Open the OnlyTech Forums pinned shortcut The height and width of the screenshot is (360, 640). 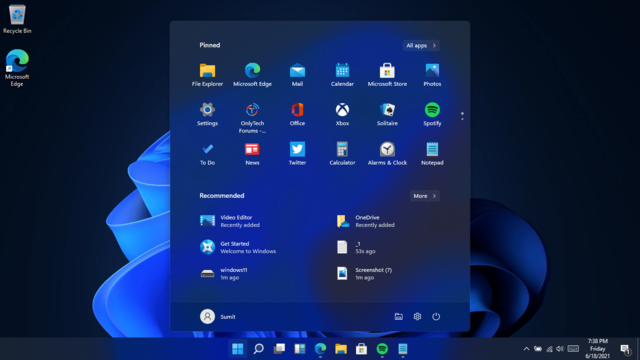pyautogui.click(x=252, y=118)
